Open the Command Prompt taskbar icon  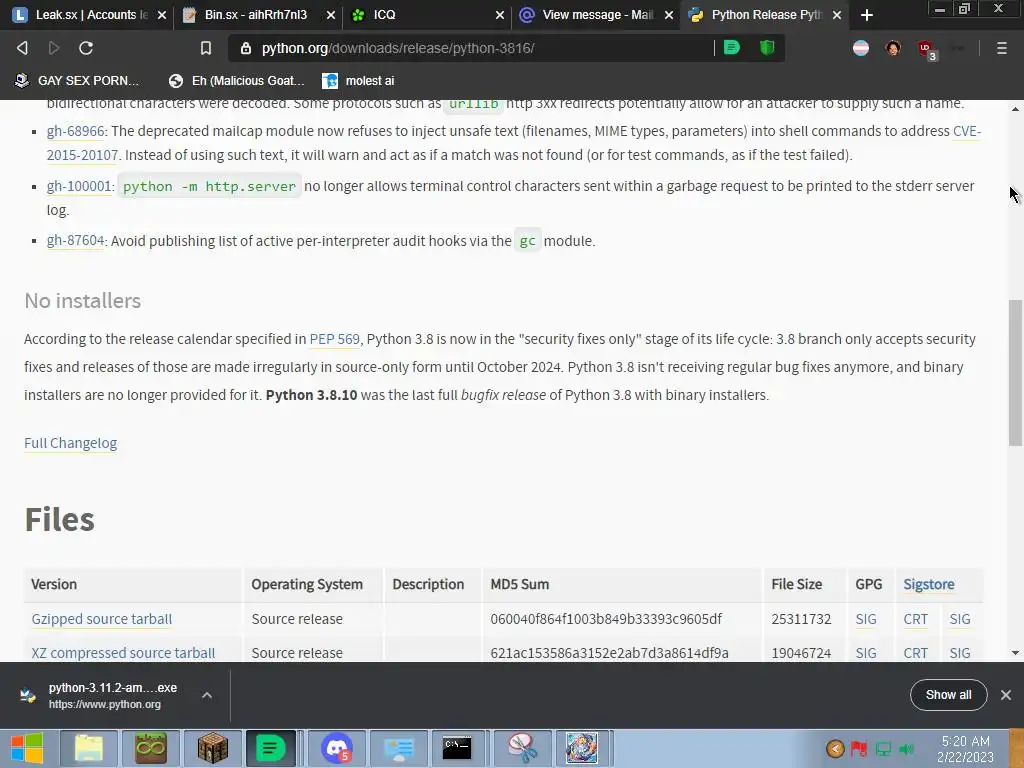[x=457, y=748]
